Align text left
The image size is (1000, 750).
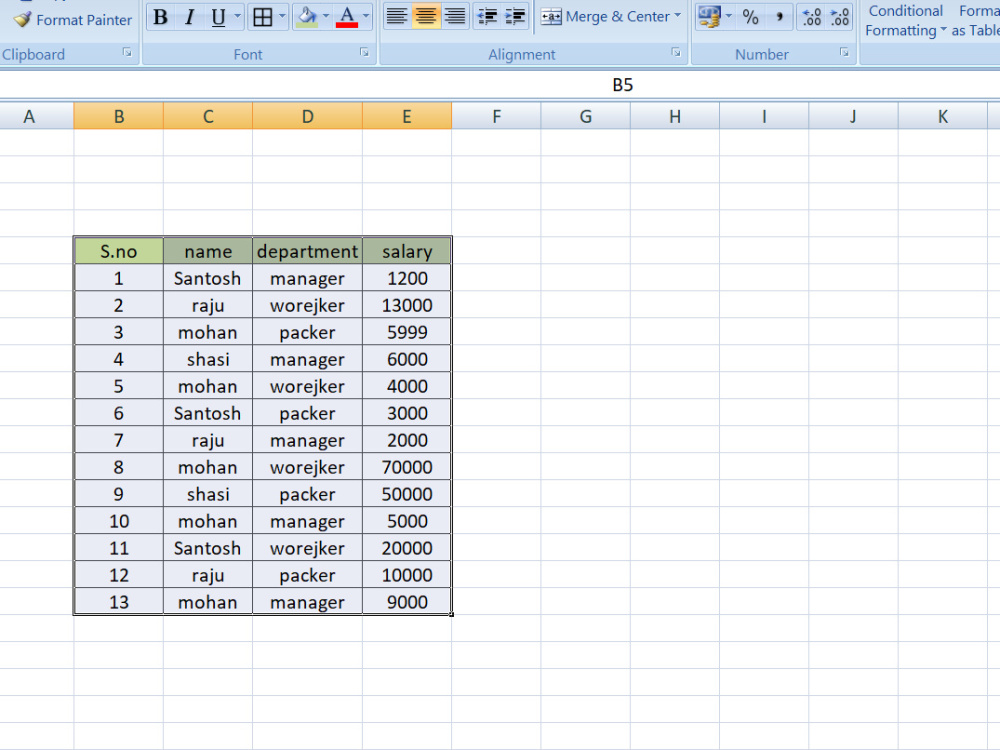tap(397, 17)
